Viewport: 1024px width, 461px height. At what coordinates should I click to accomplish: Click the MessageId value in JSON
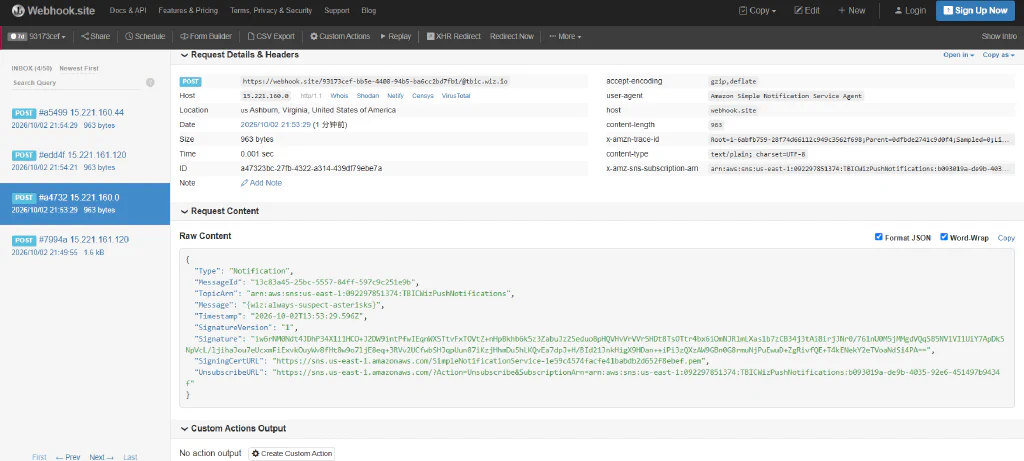pos(334,282)
